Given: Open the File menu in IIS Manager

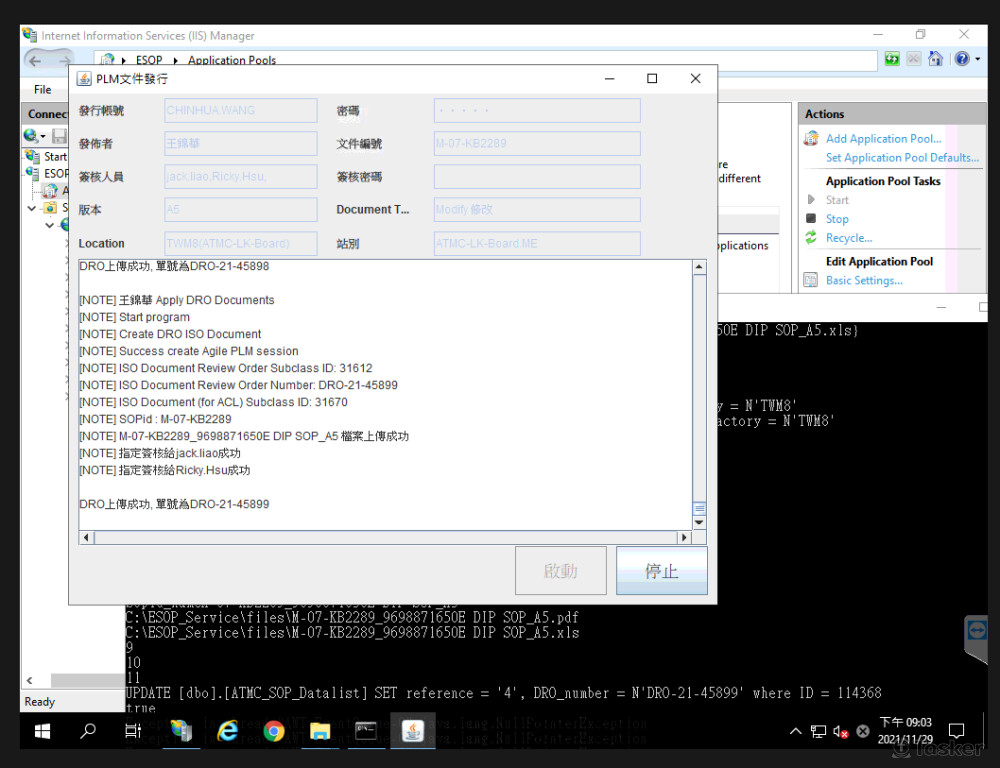Looking at the screenshot, I should (42, 89).
